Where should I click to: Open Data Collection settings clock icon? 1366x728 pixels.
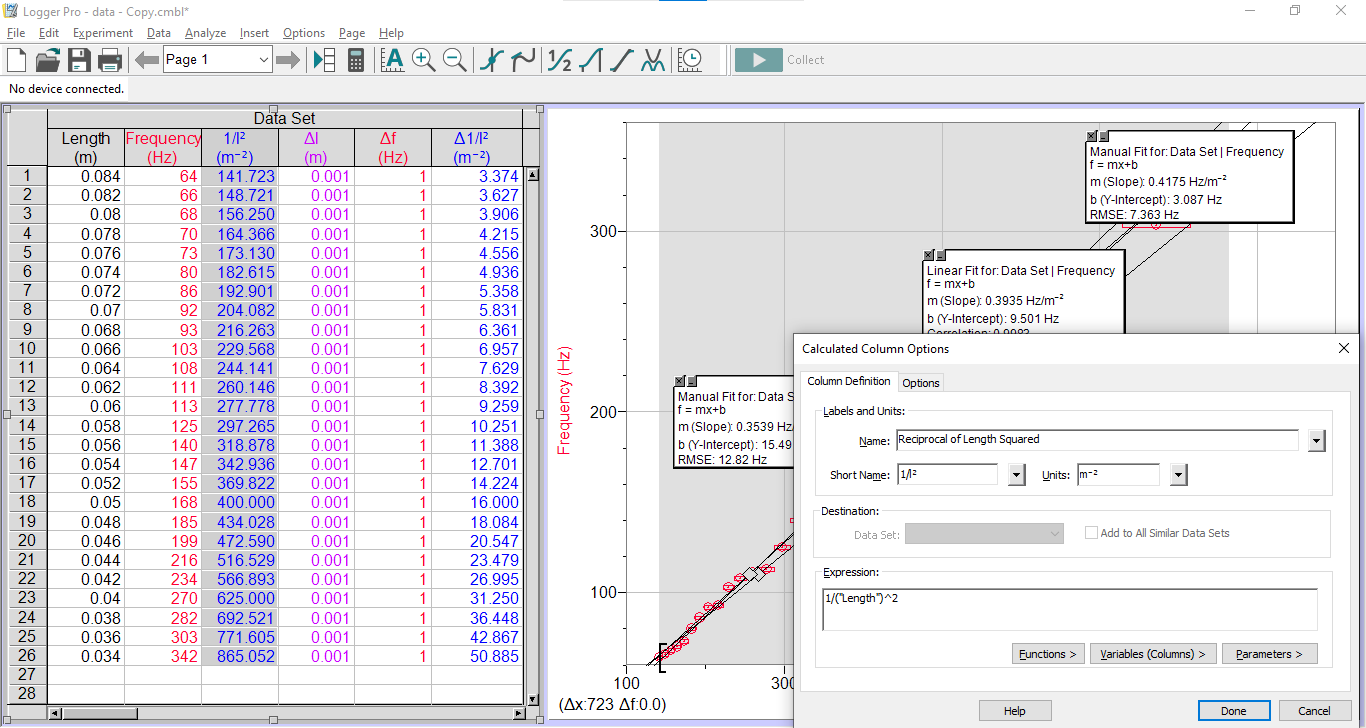pyautogui.click(x=690, y=60)
